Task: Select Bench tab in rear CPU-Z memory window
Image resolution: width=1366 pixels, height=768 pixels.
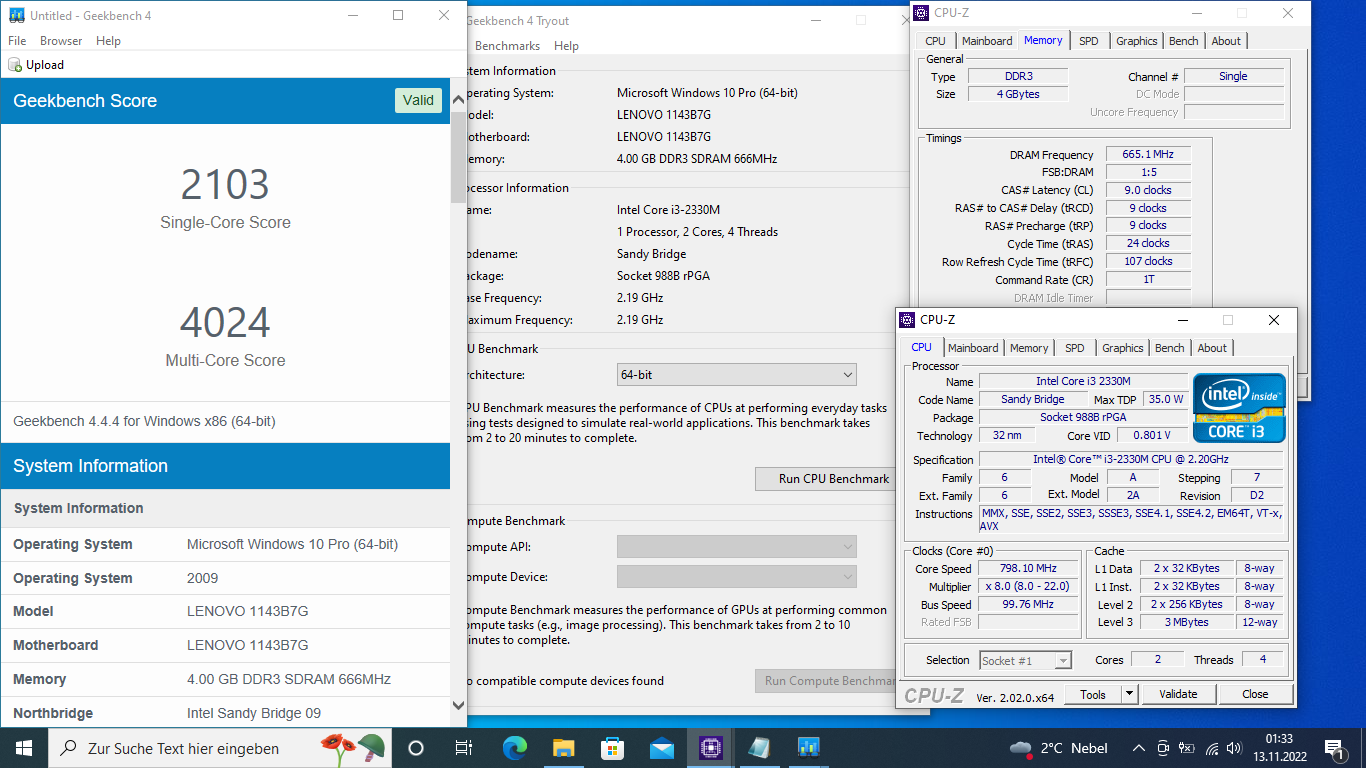Action: click(x=1184, y=41)
